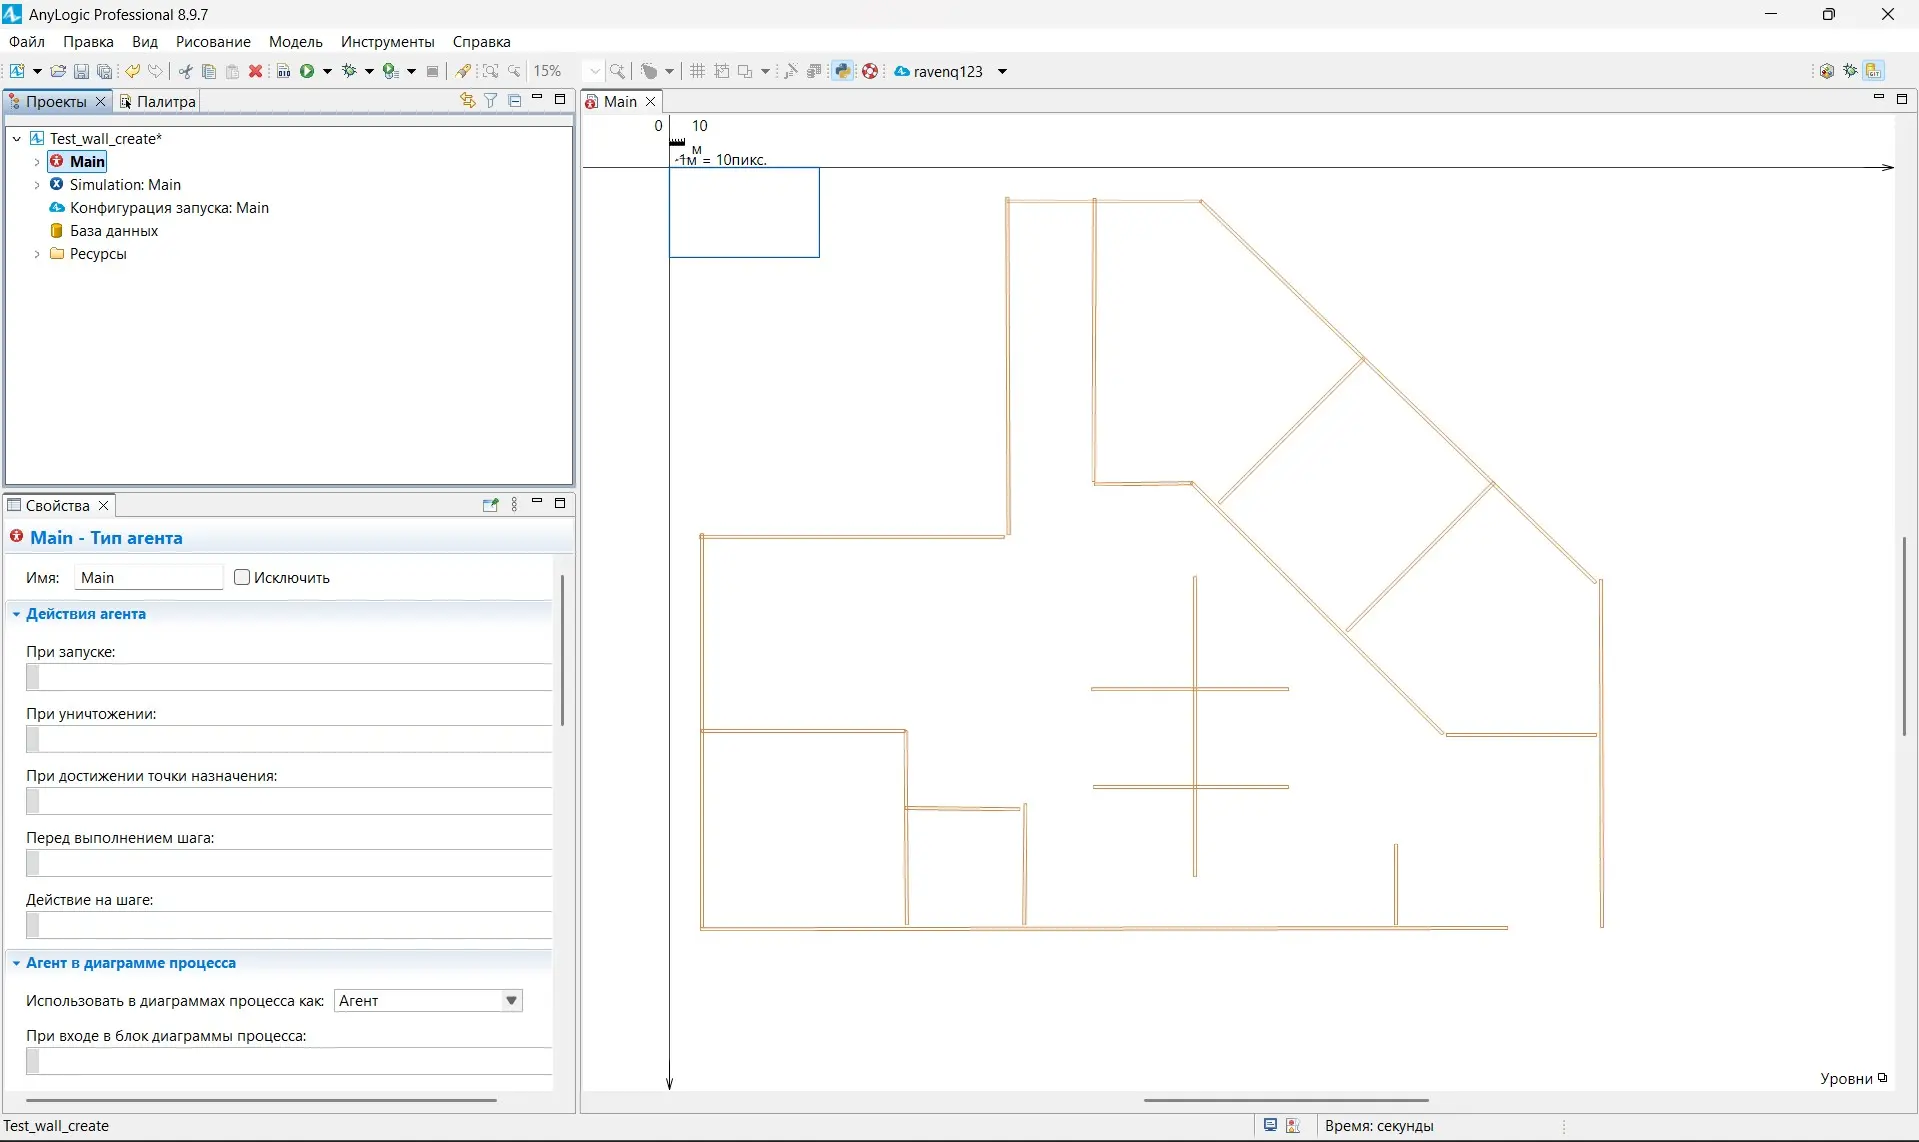
Task: Open the zoom percentage dropdown
Action: [594, 71]
